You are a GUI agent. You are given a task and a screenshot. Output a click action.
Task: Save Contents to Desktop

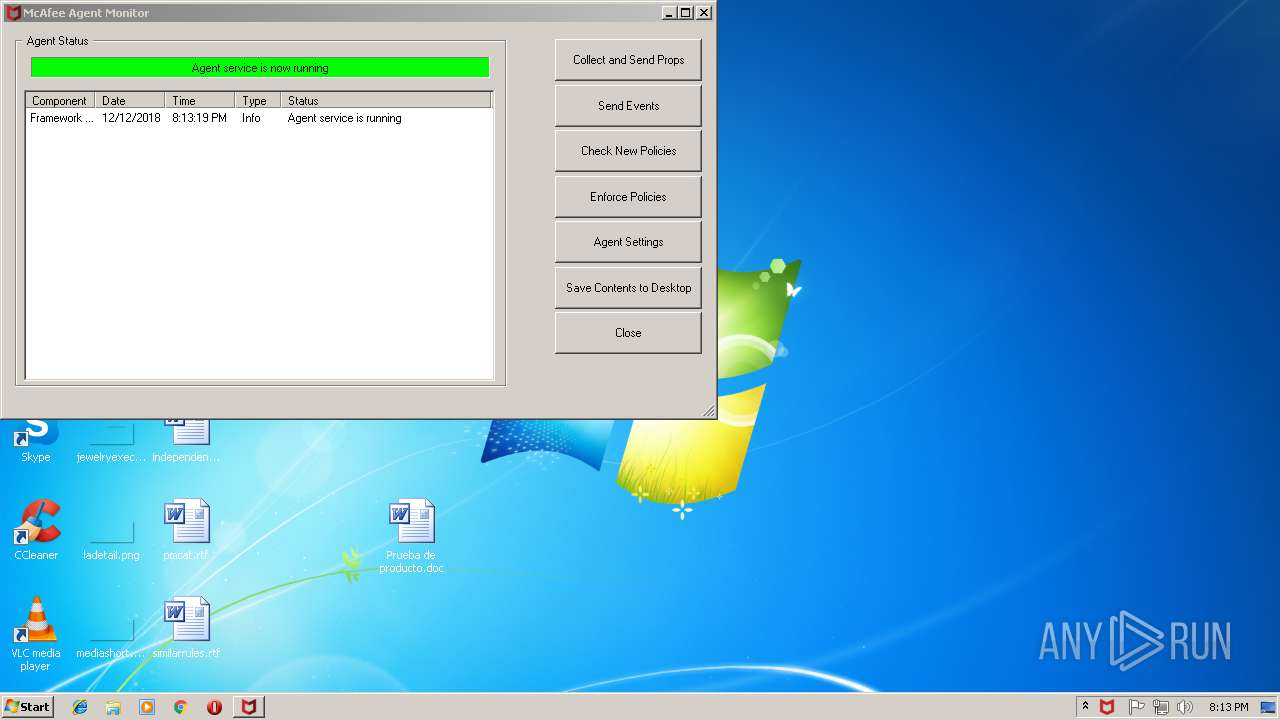(628, 287)
